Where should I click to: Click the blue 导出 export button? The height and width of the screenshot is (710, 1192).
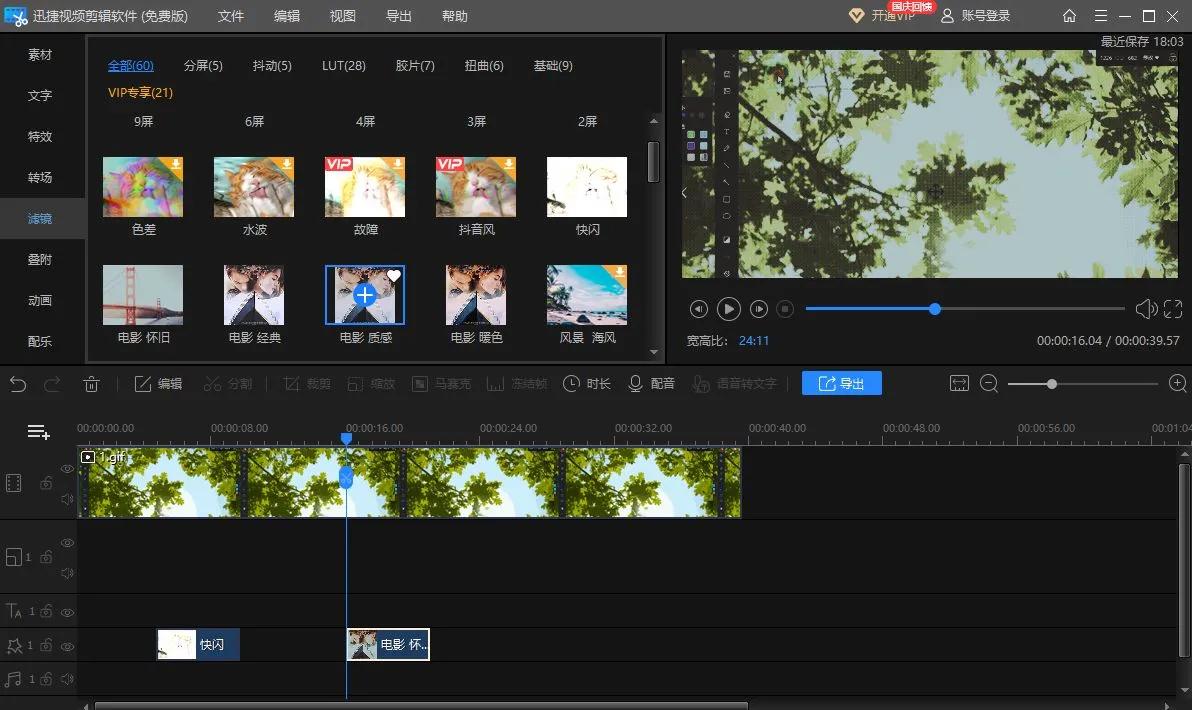coord(841,384)
